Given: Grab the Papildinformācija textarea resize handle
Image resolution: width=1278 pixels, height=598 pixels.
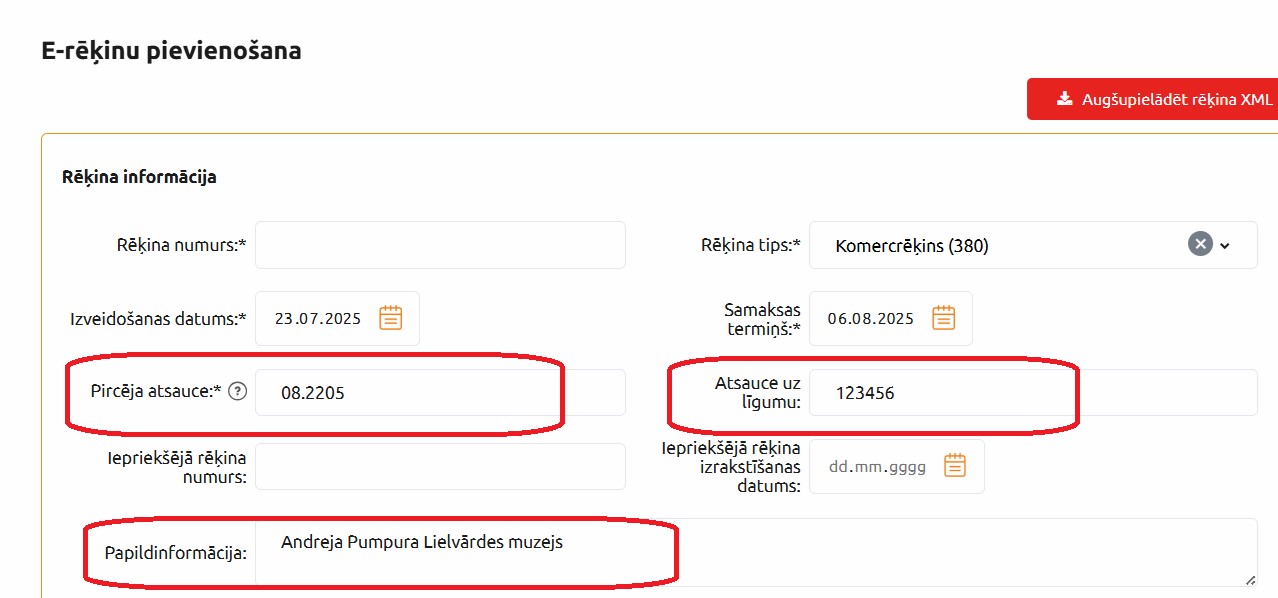Looking at the screenshot, I should pyautogui.click(x=1250, y=579).
